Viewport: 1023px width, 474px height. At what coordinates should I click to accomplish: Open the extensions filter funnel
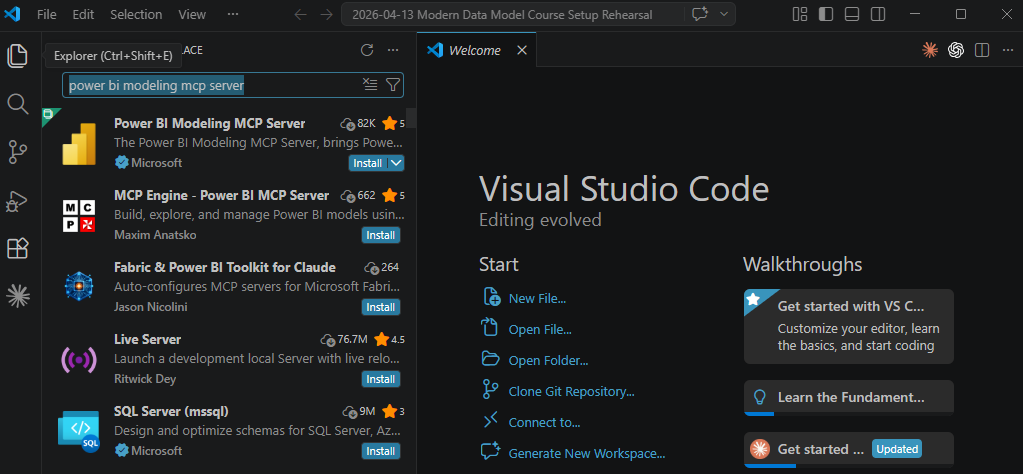(393, 84)
